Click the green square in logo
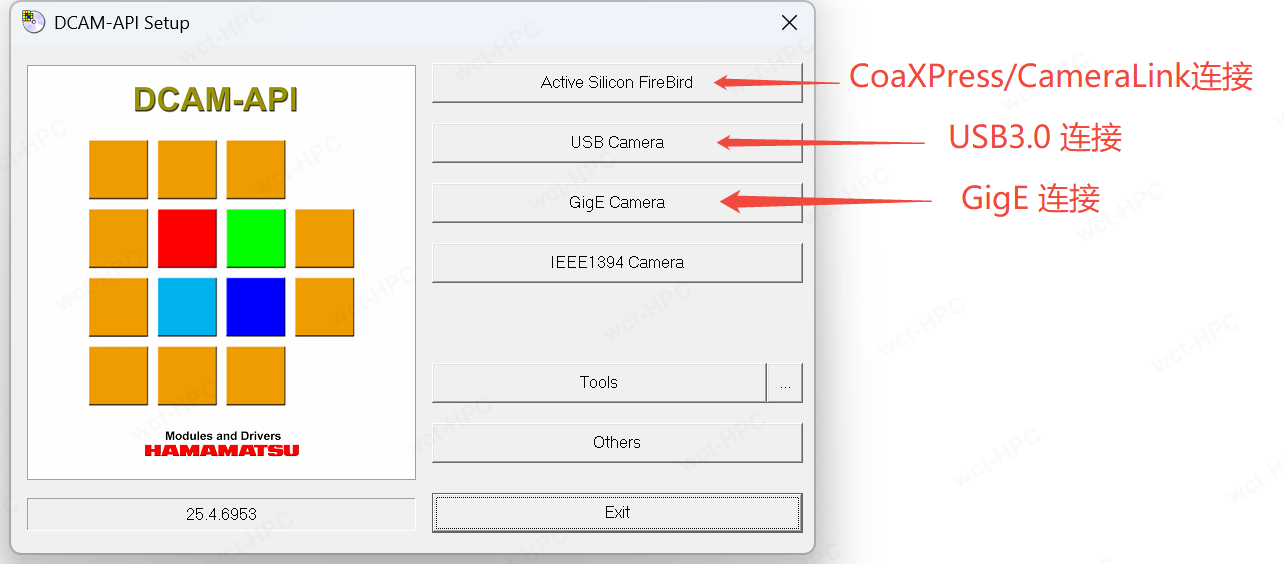 (x=256, y=239)
